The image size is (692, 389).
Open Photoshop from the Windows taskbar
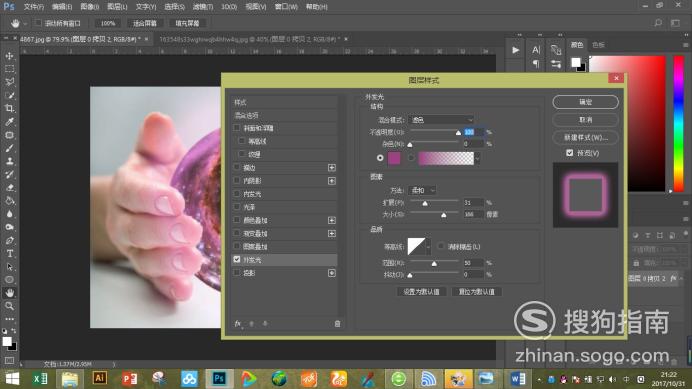point(219,379)
